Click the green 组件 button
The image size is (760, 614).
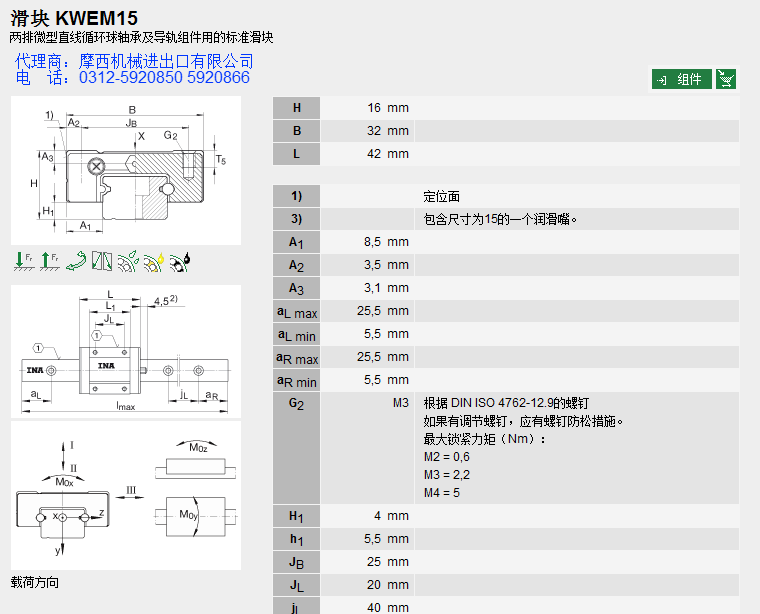point(682,79)
